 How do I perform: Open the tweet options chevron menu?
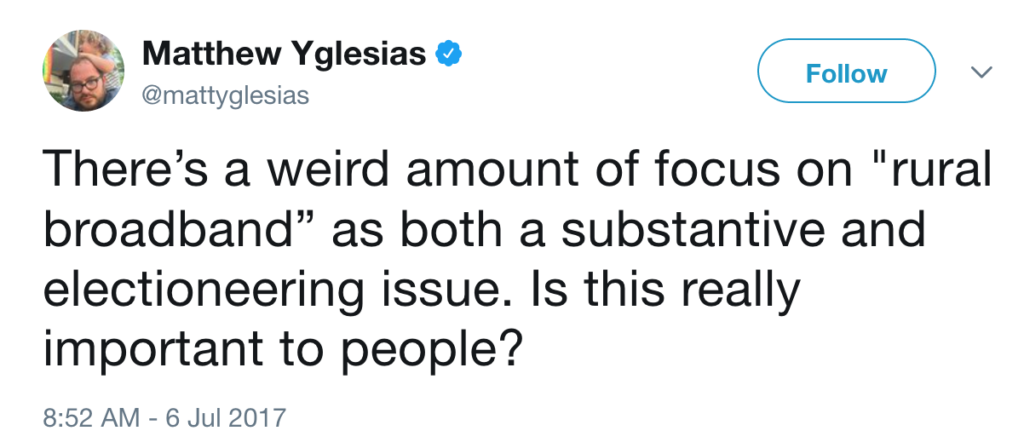pyautogui.click(x=981, y=73)
